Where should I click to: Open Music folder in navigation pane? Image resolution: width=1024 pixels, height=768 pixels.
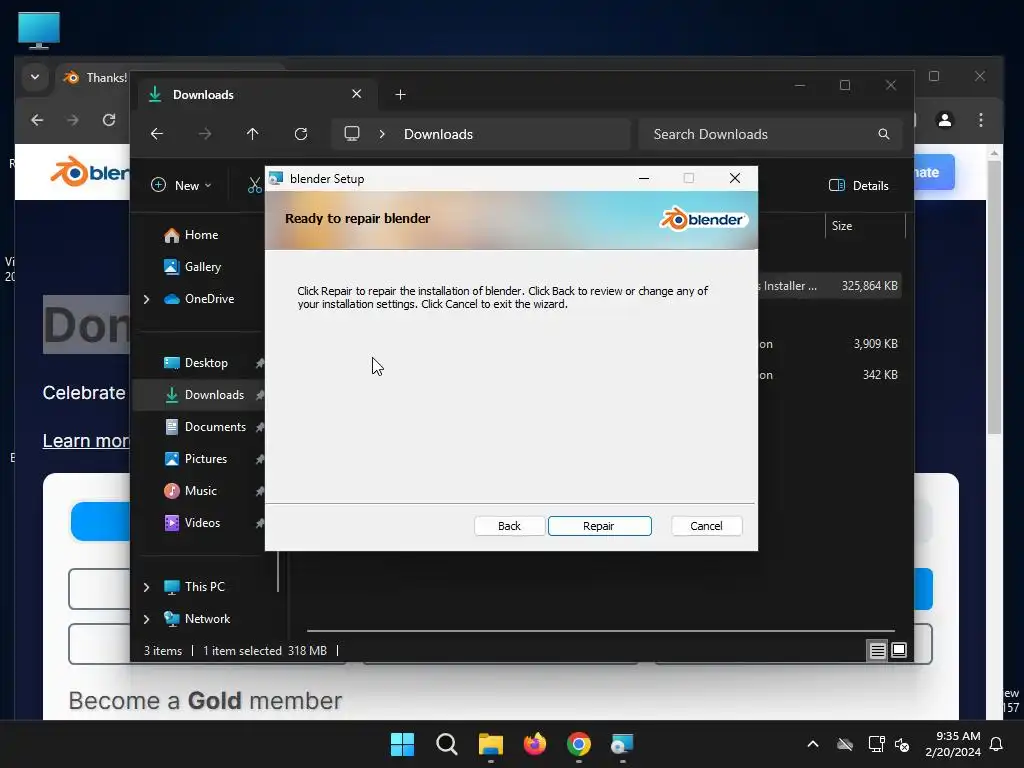coord(200,491)
